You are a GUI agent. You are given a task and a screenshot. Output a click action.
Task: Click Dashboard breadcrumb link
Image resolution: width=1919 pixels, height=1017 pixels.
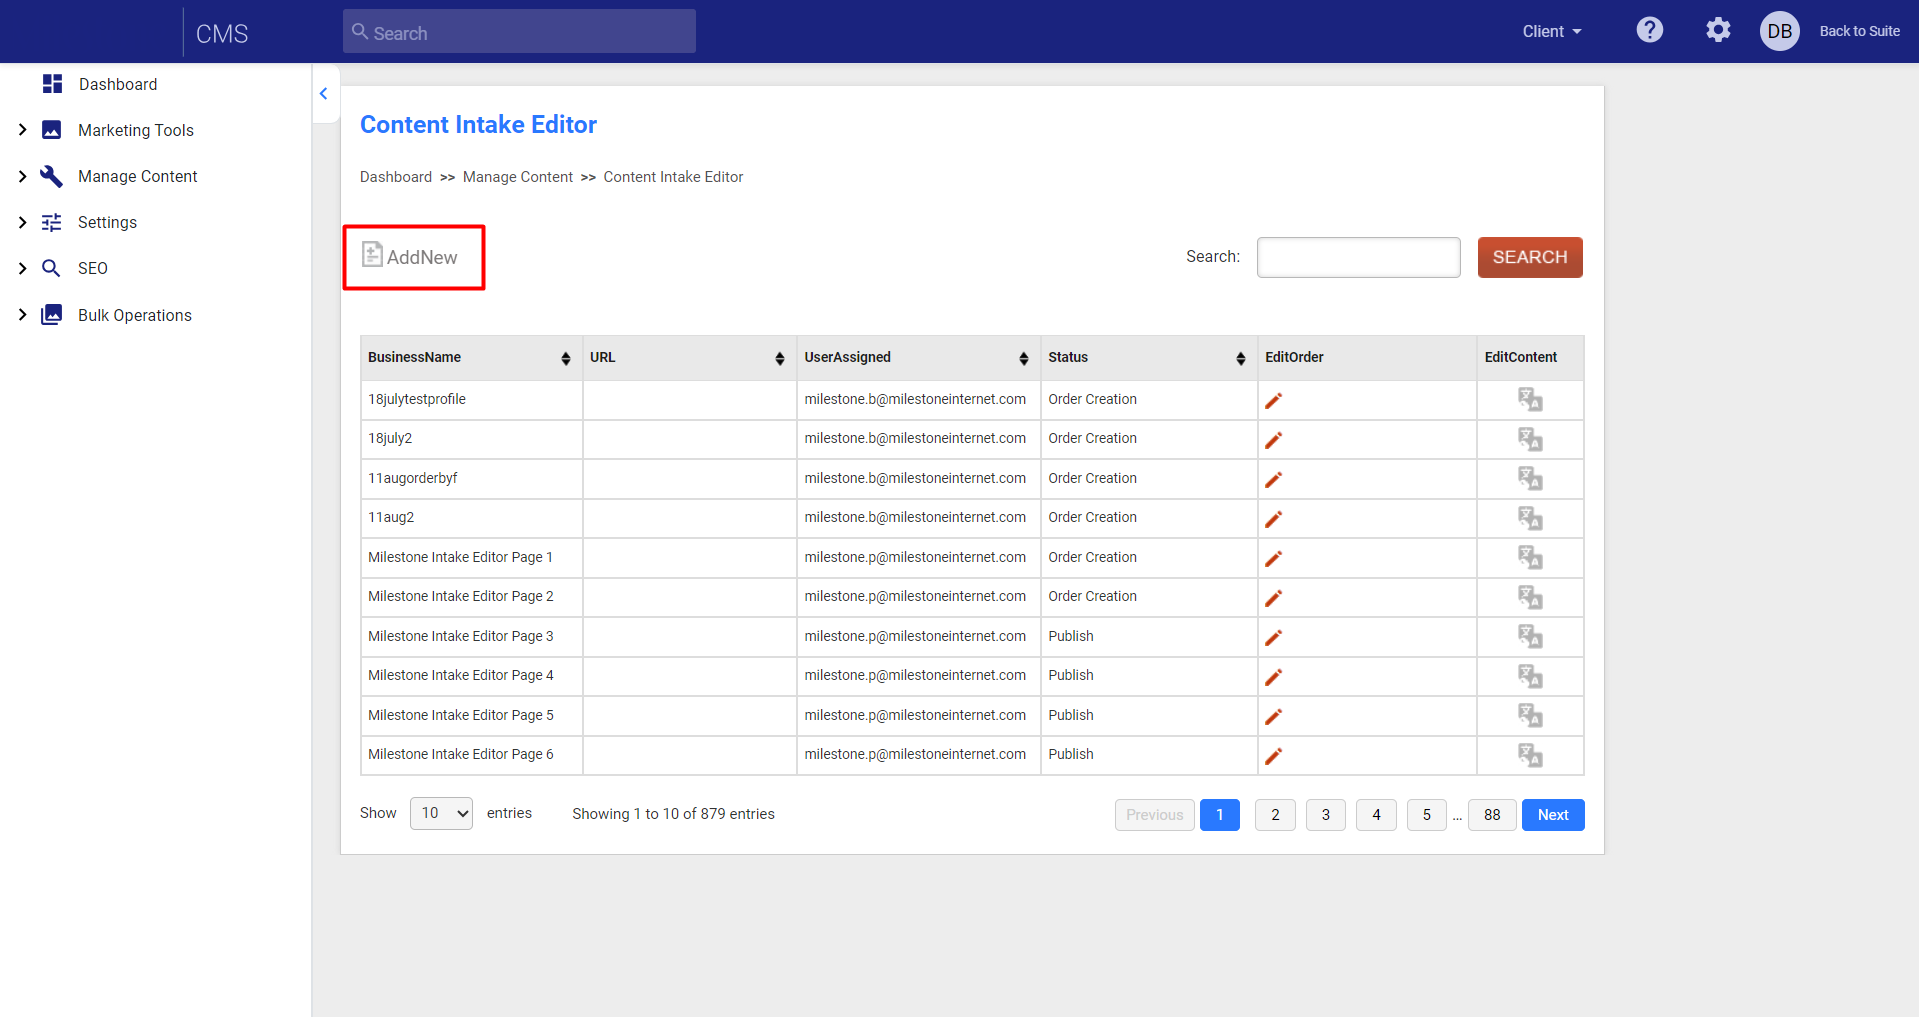[396, 177]
